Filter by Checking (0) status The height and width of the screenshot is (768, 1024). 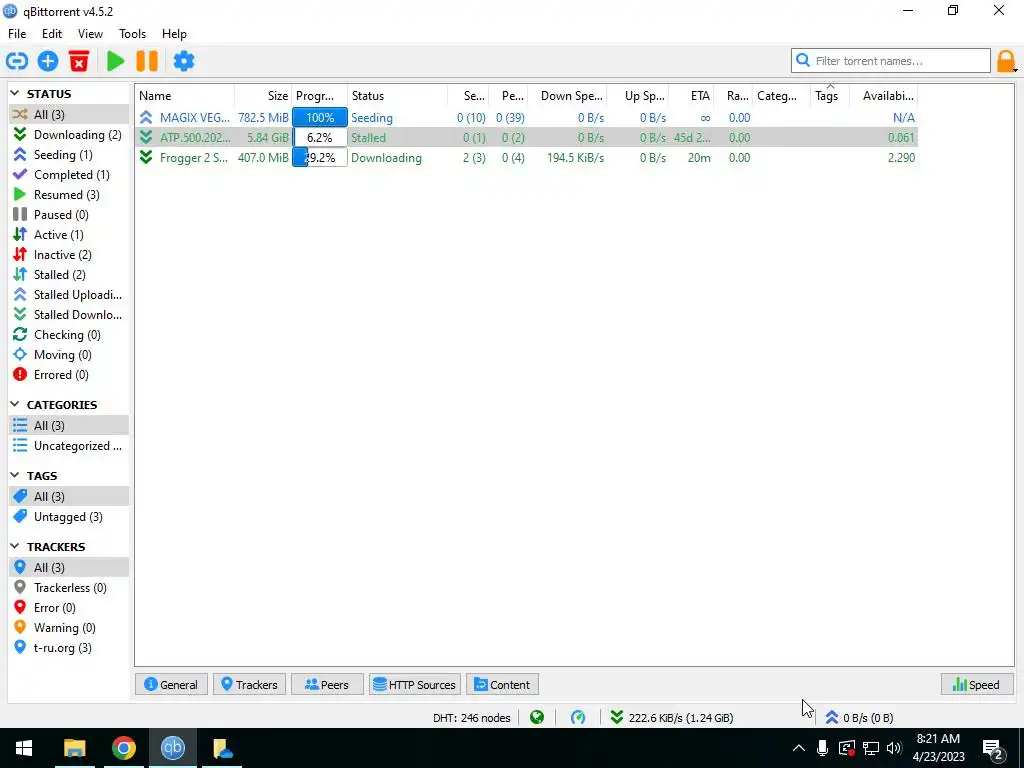coord(69,335)
